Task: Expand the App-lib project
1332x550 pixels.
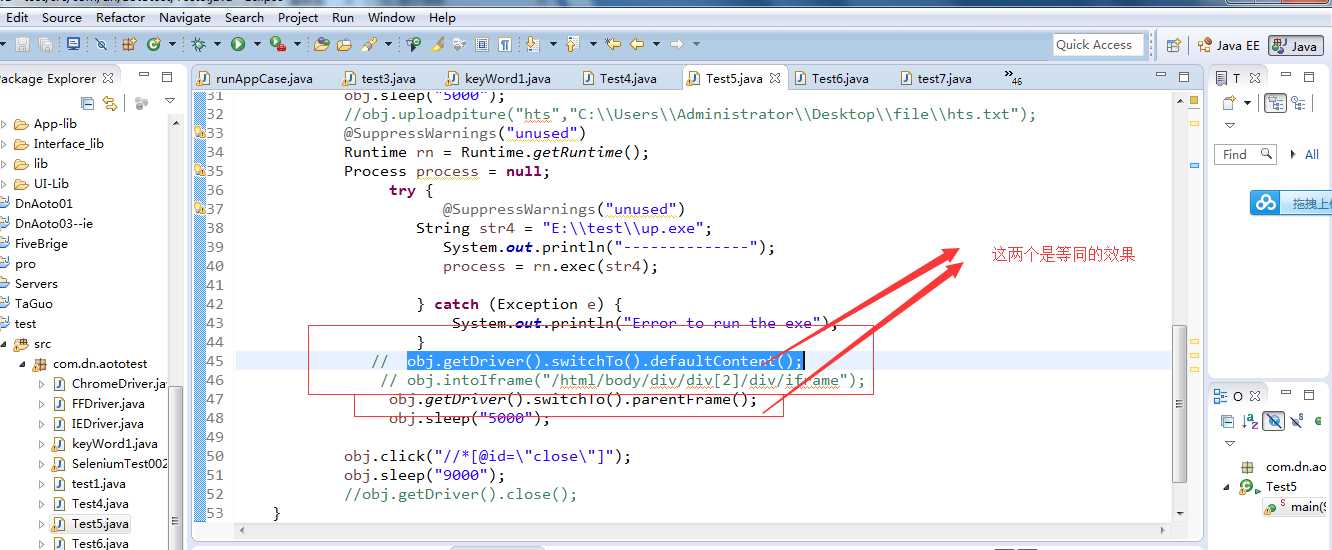Action: pos(5,124)
